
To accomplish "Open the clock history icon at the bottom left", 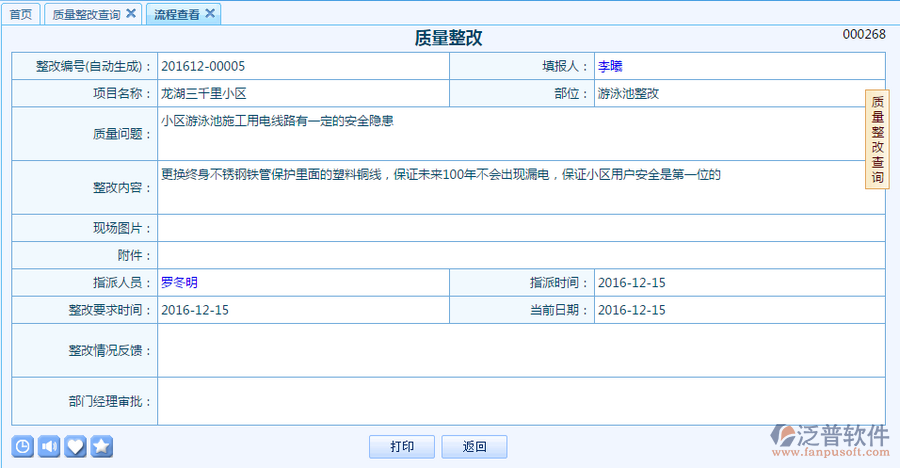I will pos(22,446).
